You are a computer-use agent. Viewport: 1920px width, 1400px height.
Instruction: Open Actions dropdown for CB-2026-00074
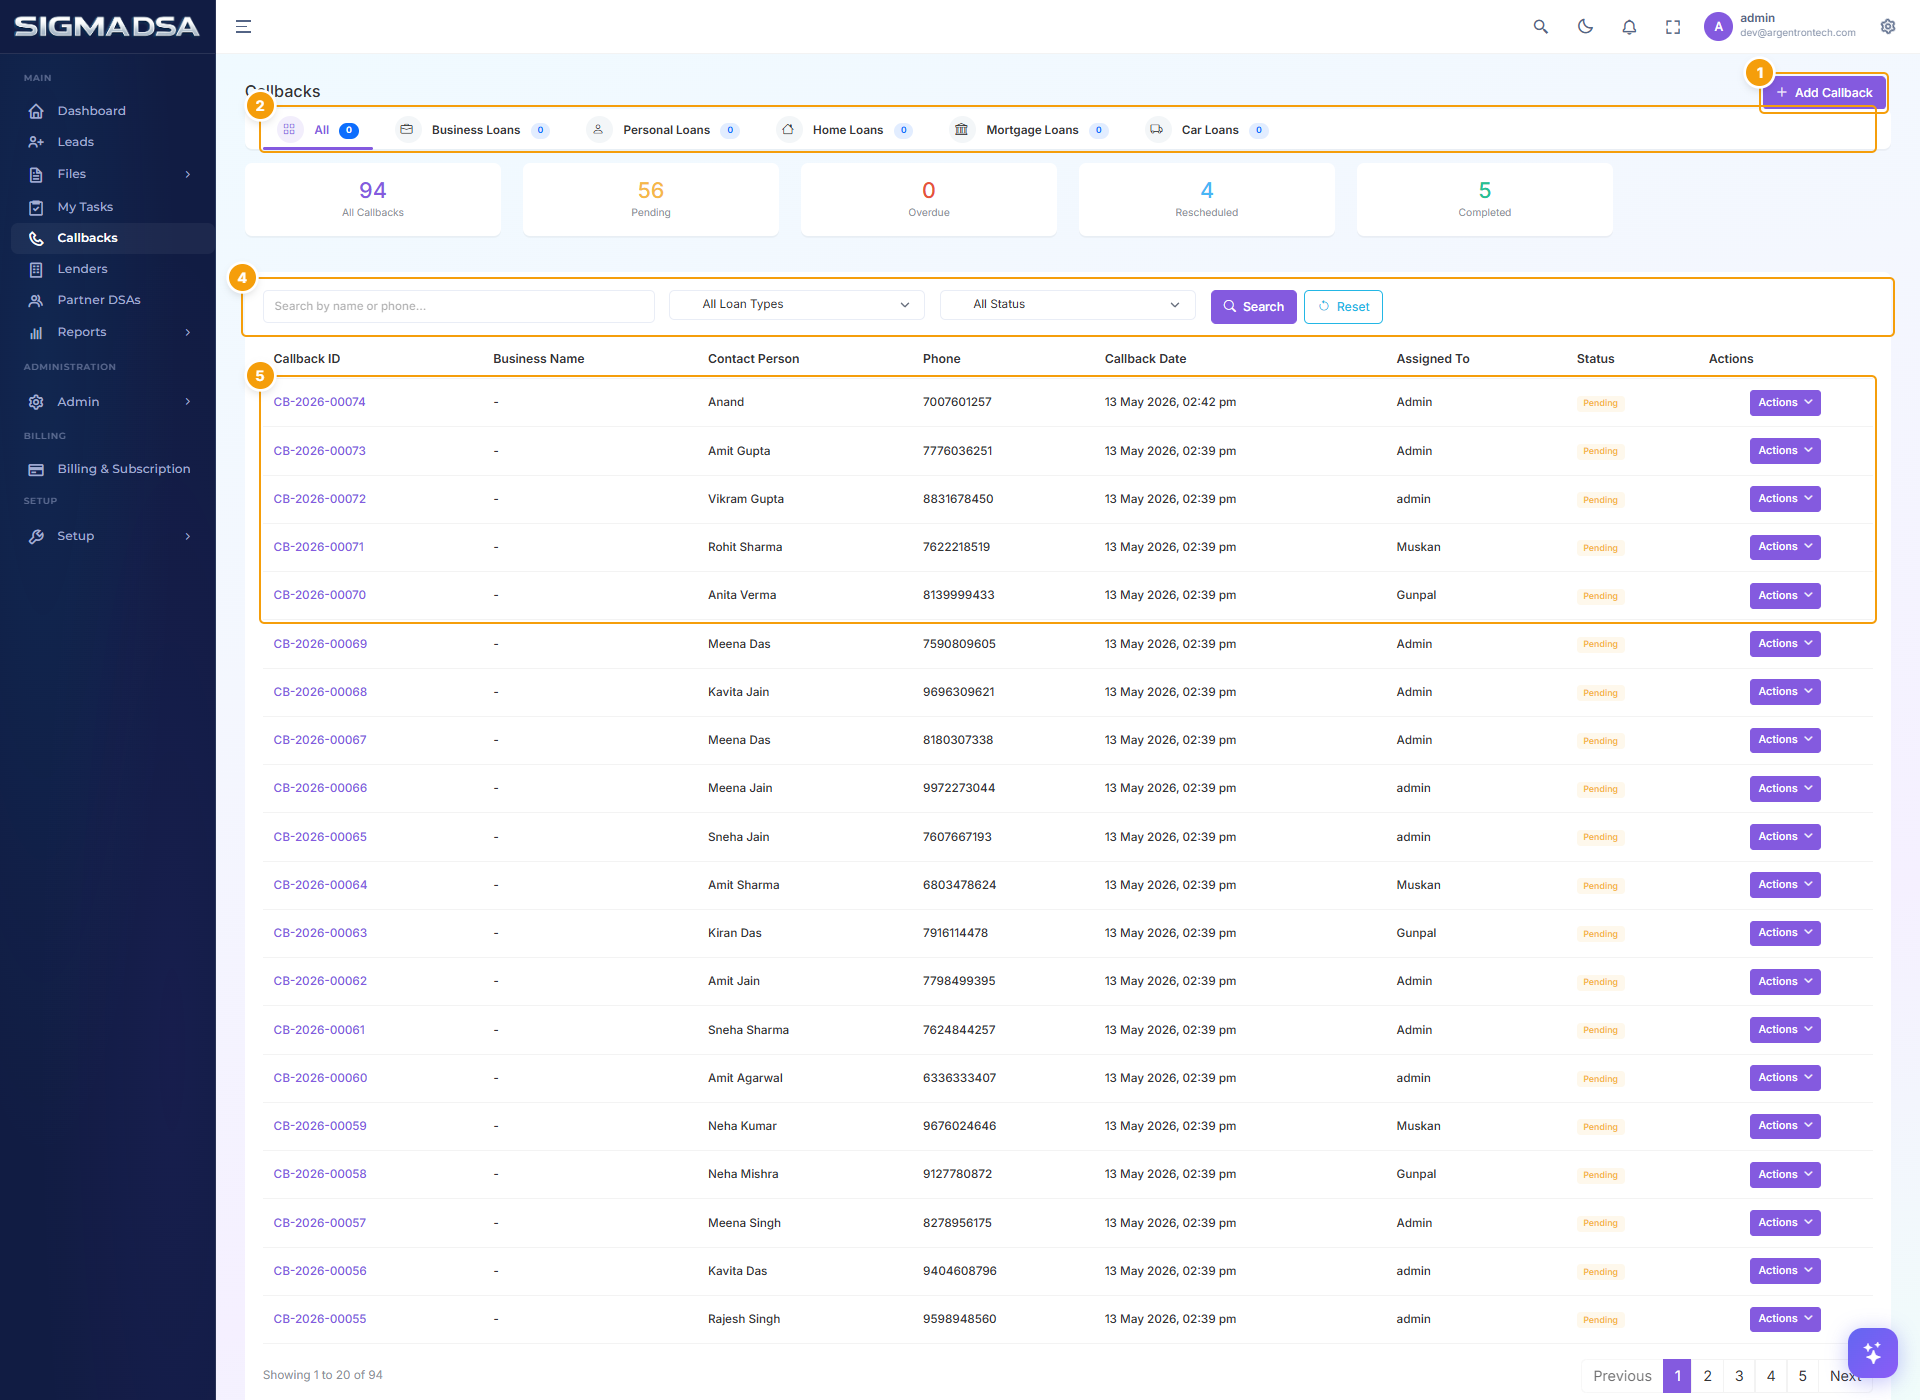click(1785, 403)
